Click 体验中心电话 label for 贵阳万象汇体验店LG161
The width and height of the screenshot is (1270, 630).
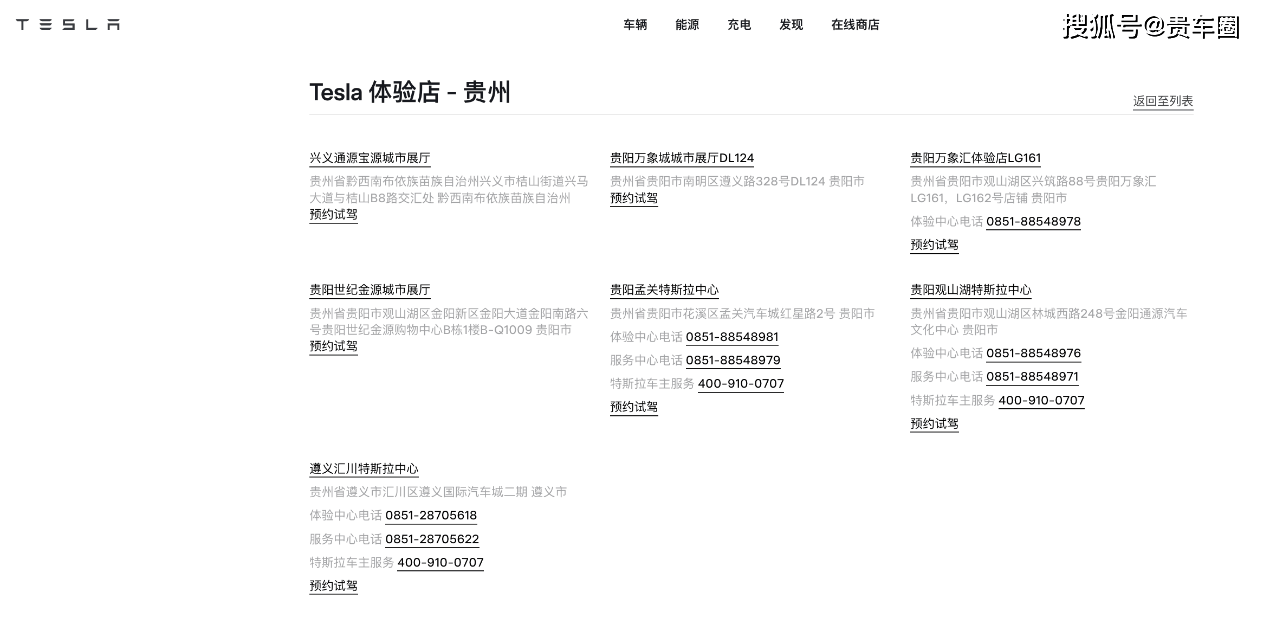coord(946,222)
